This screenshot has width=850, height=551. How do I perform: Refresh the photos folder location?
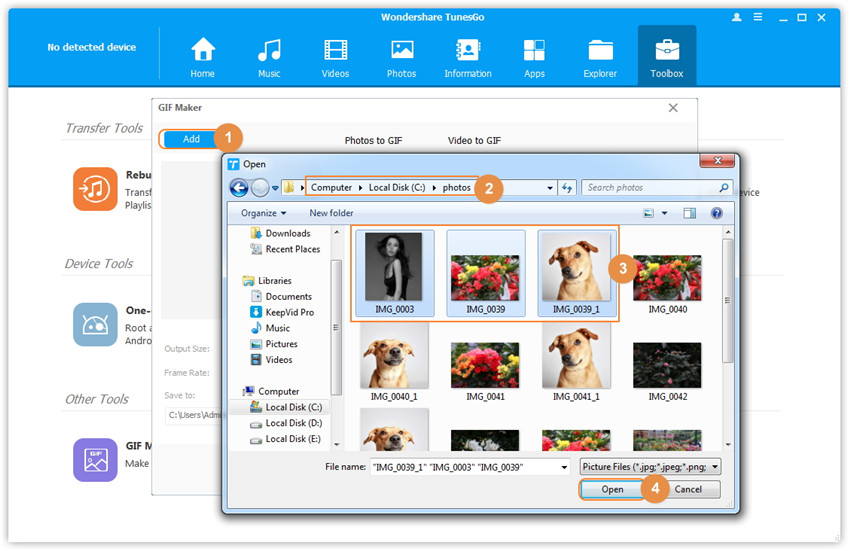[567, 188]
